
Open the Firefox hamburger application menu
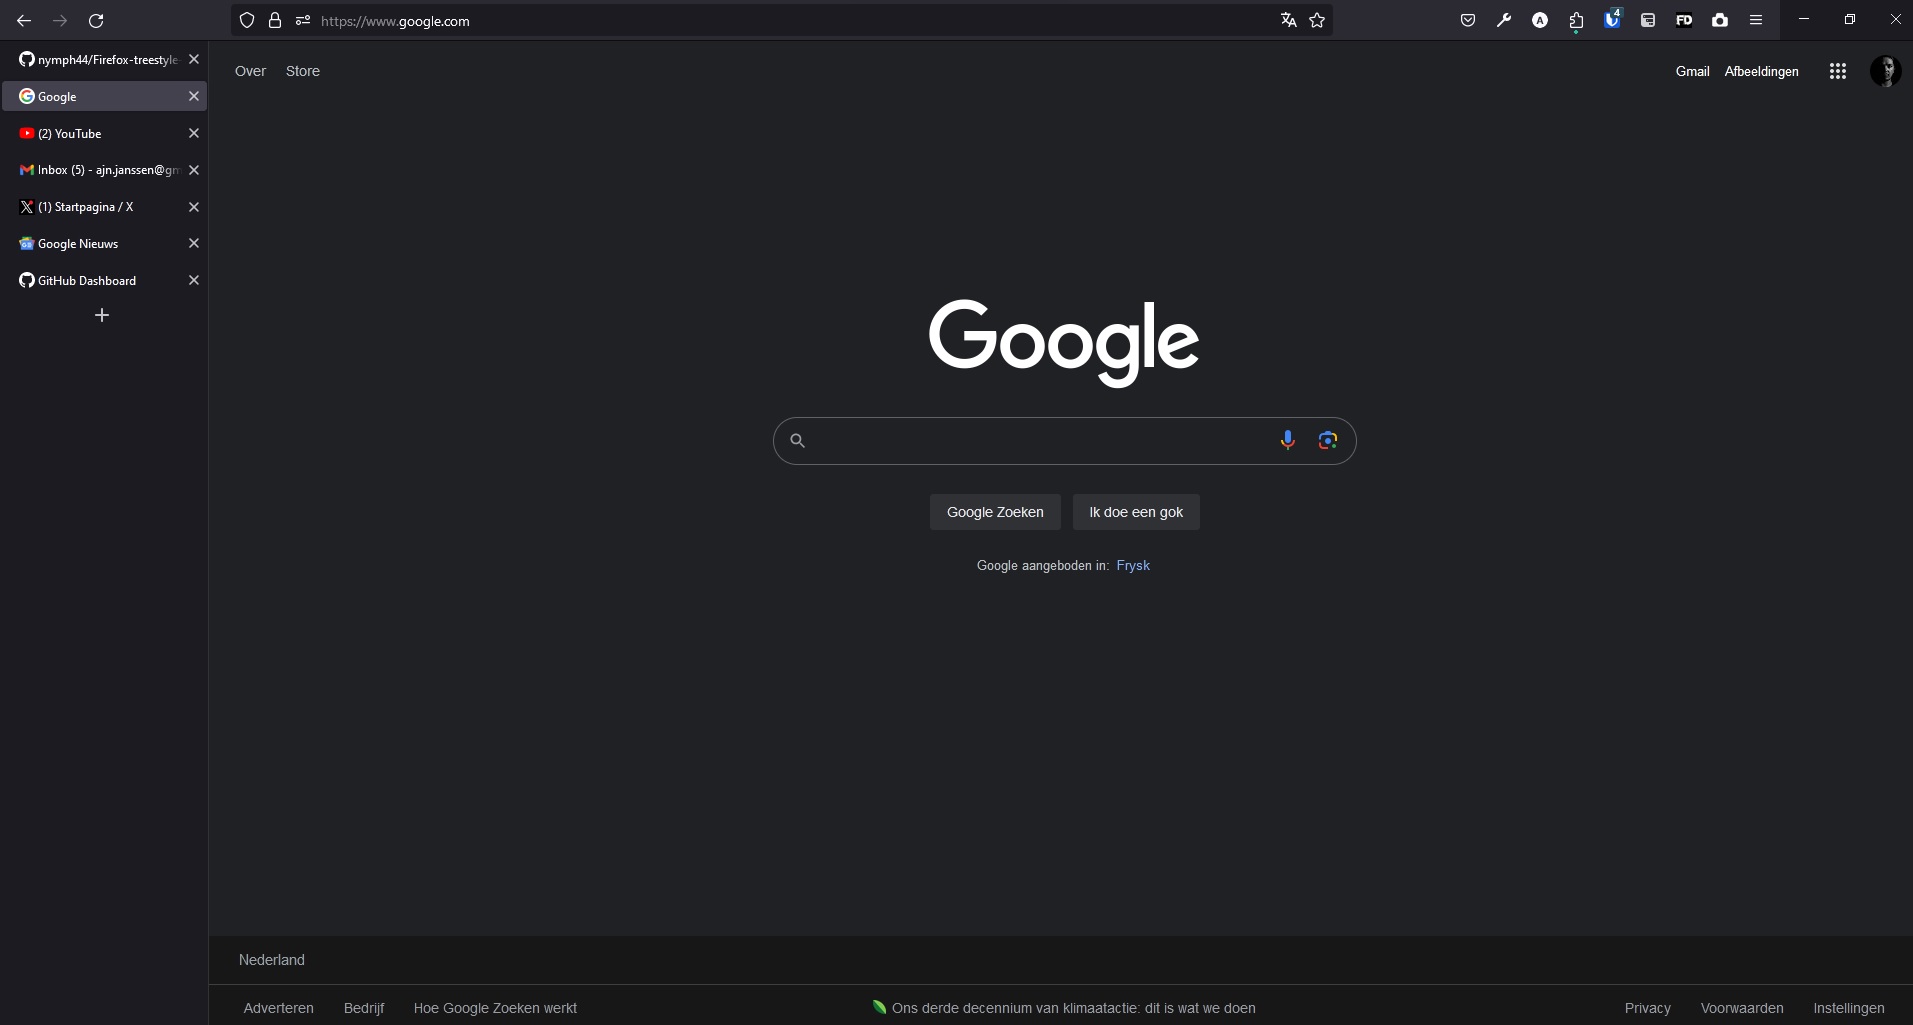pyautogui.click(x=1756, y=20)
